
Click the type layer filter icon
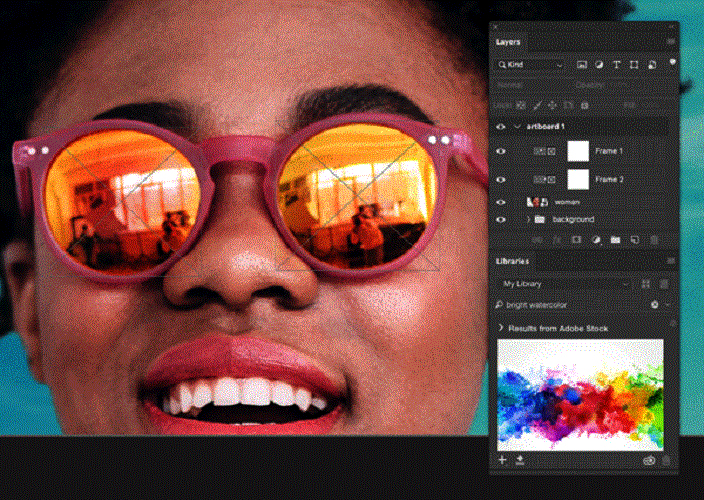point(617,65)
